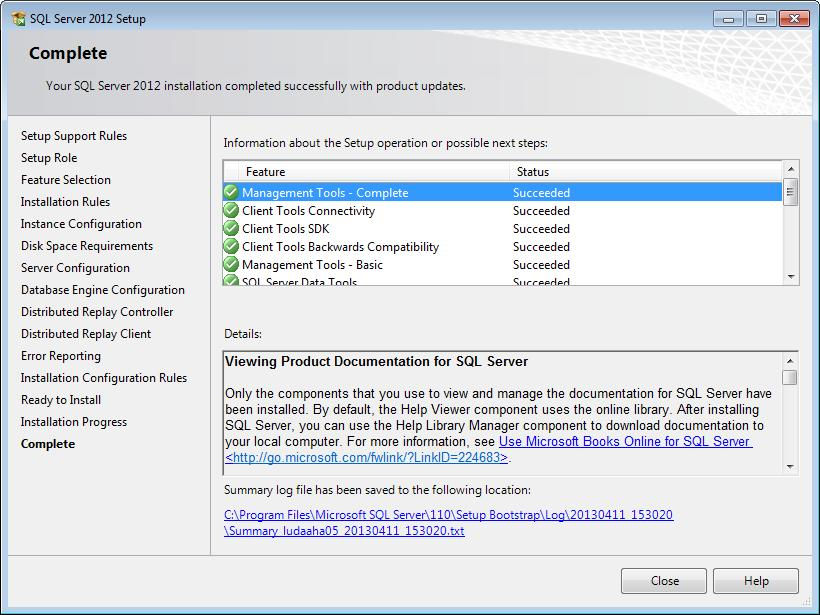Click Disk Space Requirements step
The height and width of the screenshot is (615, 820).
click(87, 246)
